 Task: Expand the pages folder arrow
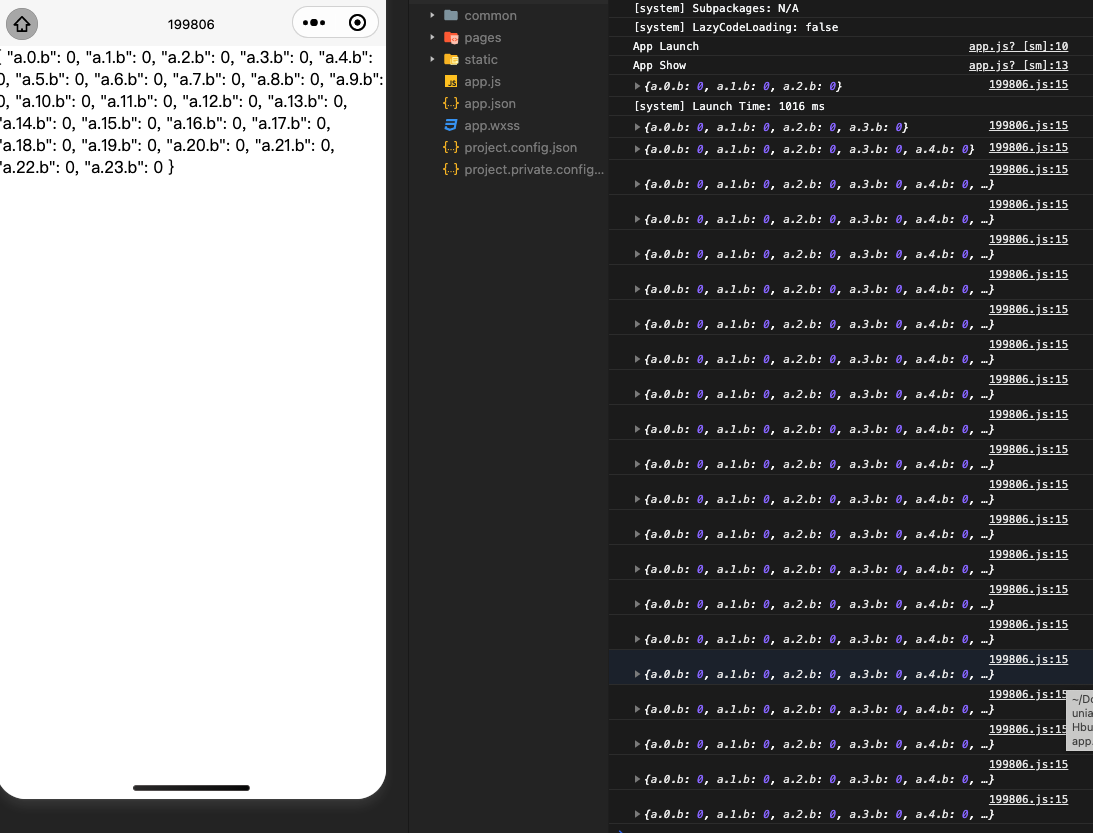click(432, 37)
